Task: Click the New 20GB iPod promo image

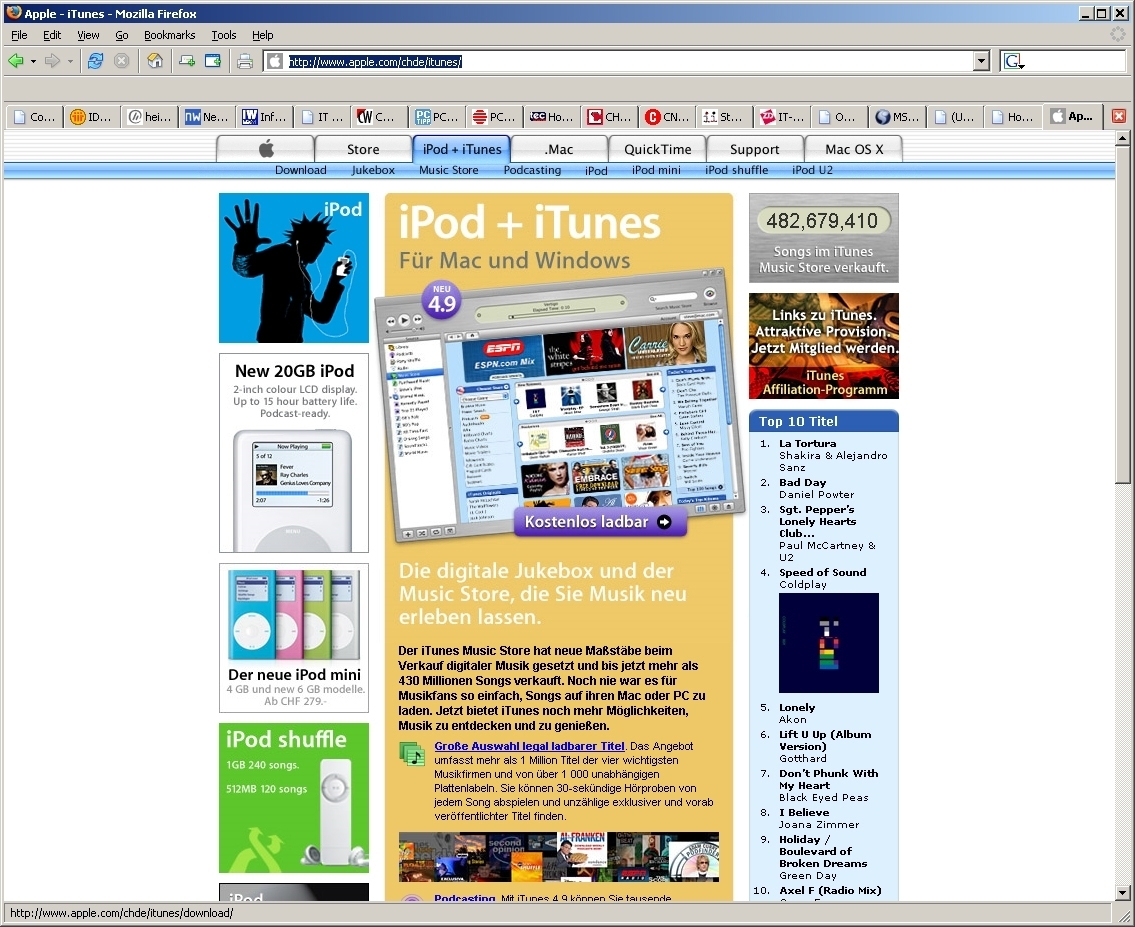Action: pyautogui.click(x=294, y=454)
